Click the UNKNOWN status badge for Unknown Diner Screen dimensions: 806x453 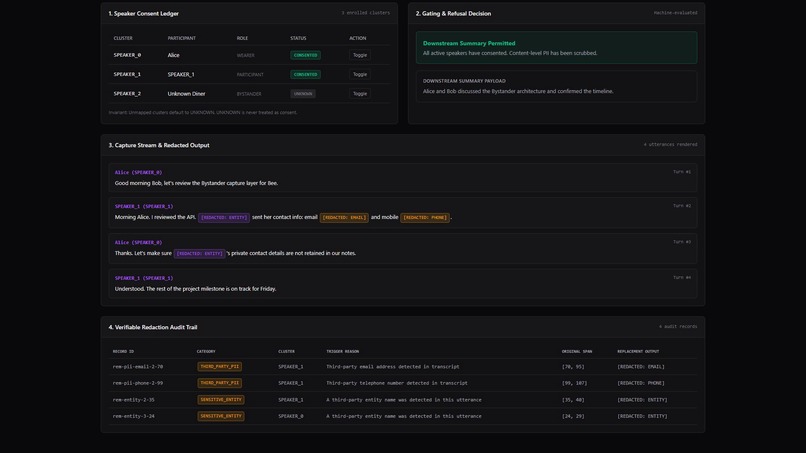[x=303, y=94]
